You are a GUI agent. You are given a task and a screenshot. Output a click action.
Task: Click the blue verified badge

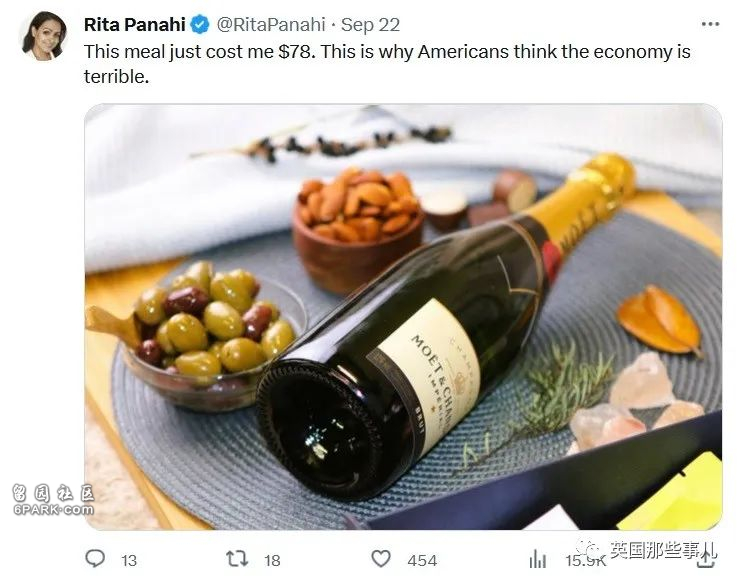tap(200, 25)
